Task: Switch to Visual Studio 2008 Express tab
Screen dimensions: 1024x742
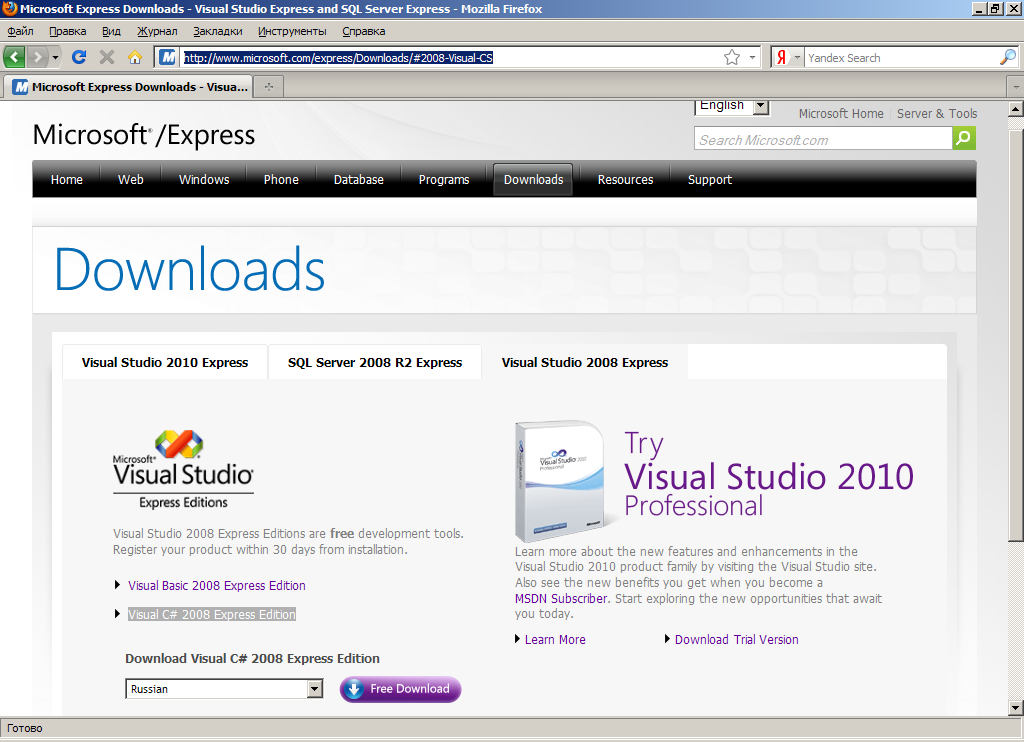Action: [584, 363]
